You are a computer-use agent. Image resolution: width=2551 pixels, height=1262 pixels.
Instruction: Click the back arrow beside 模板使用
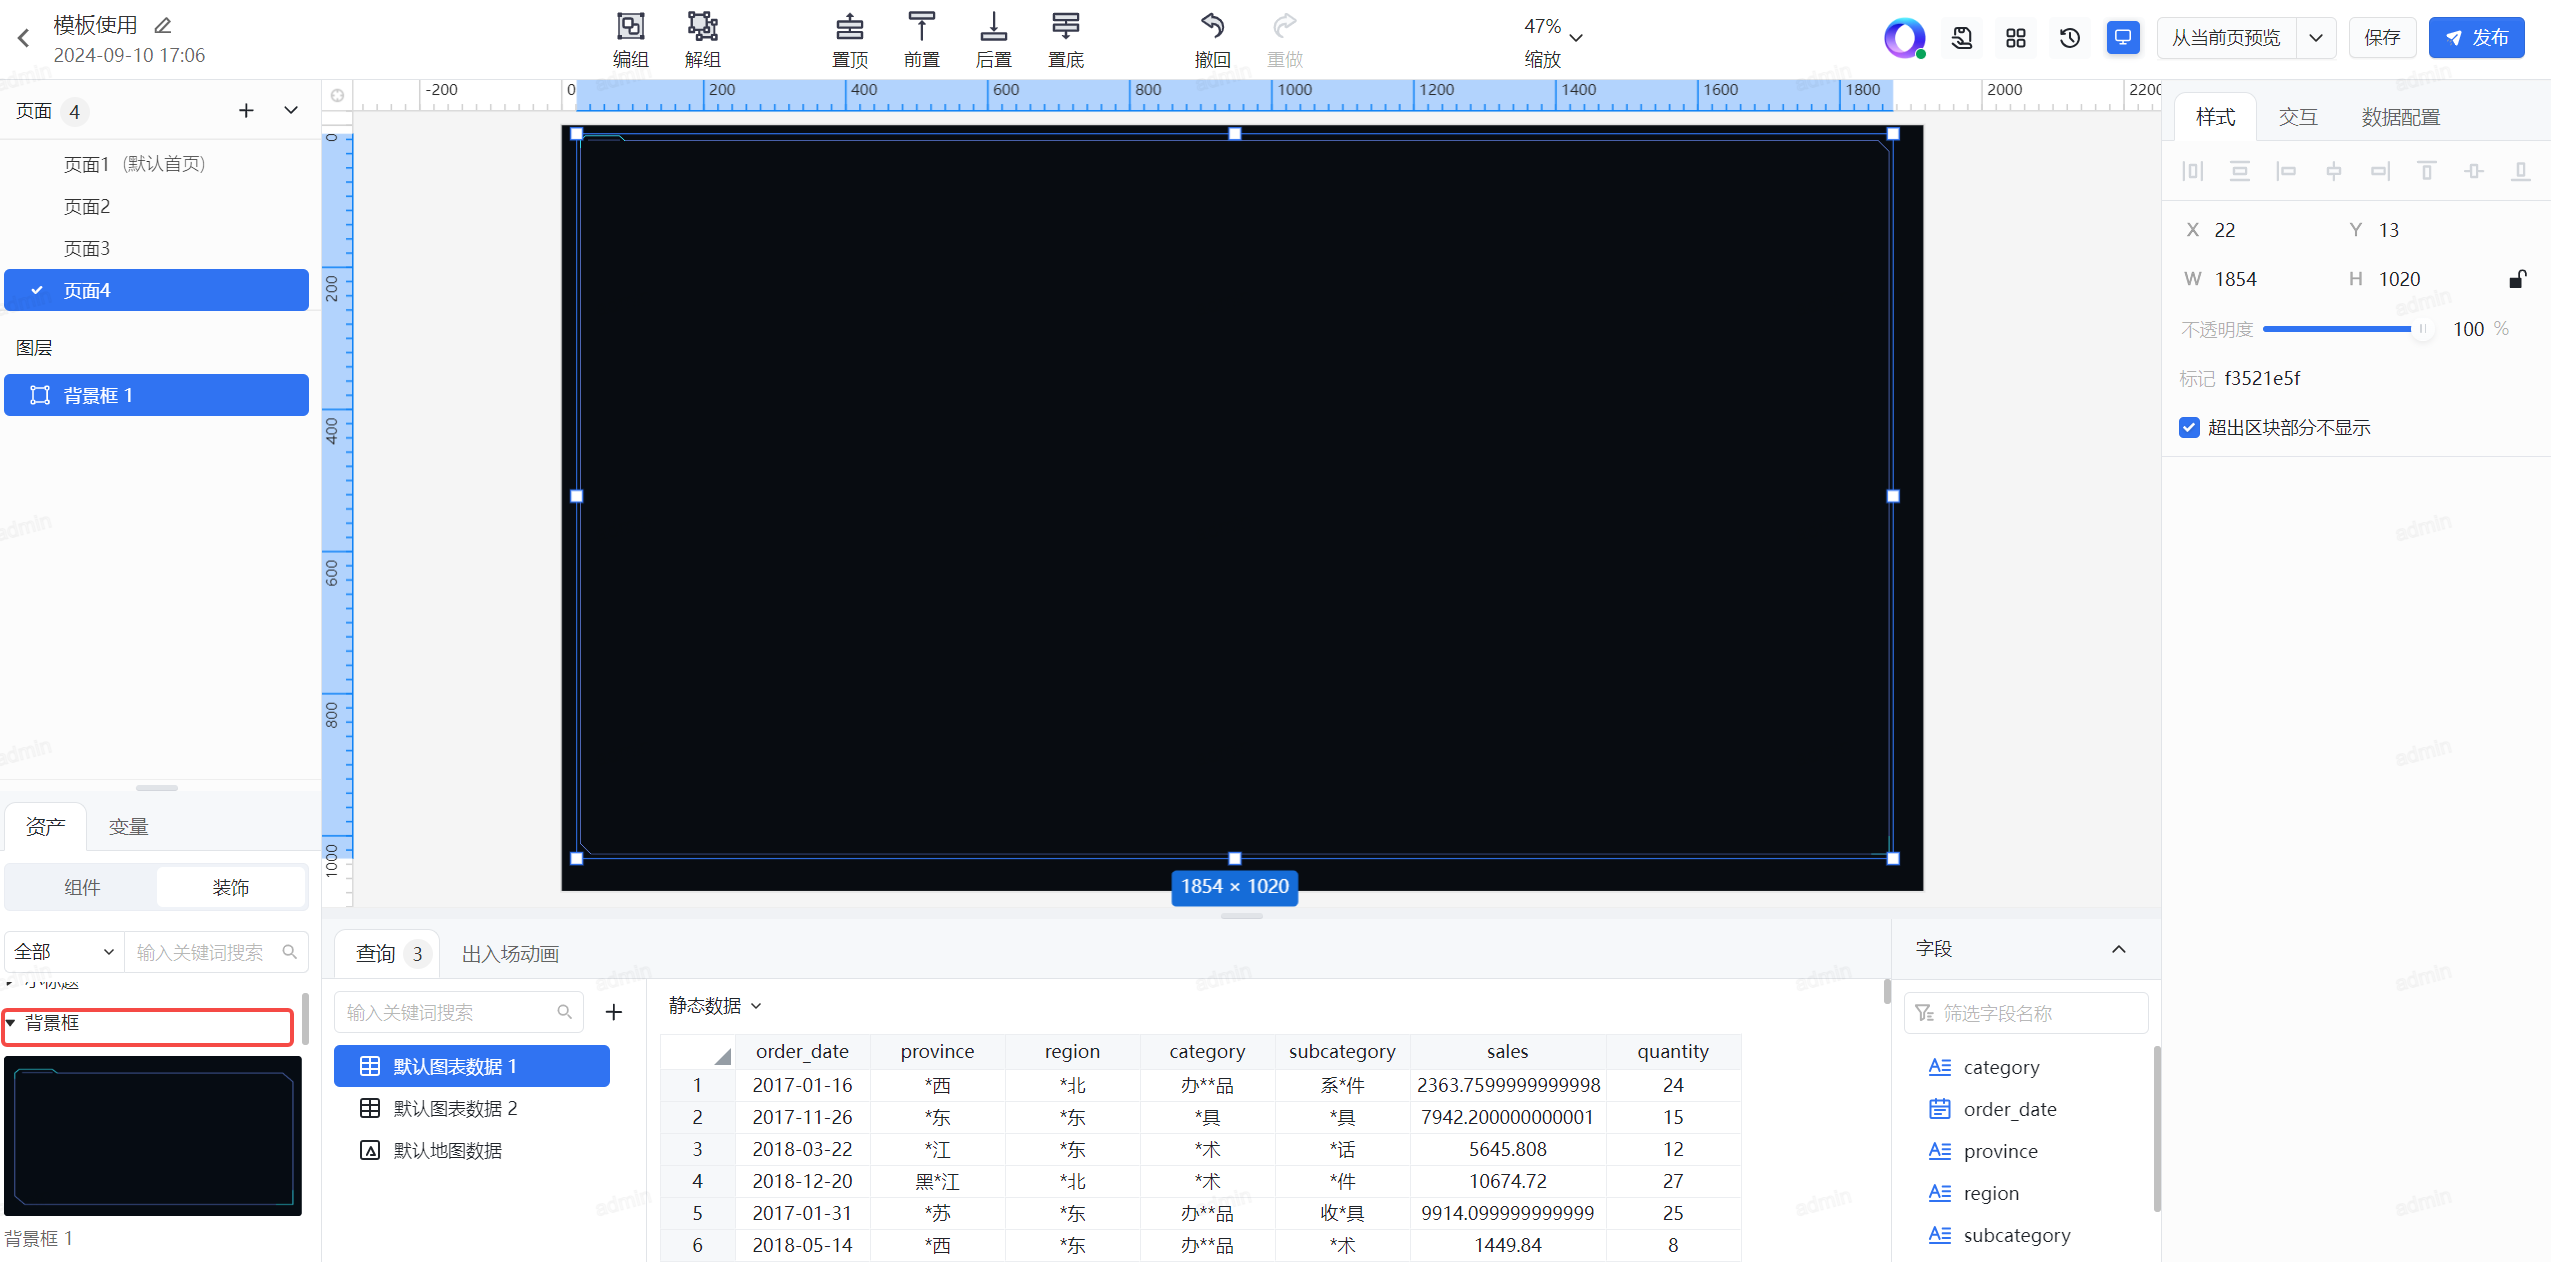coord(24,39)
